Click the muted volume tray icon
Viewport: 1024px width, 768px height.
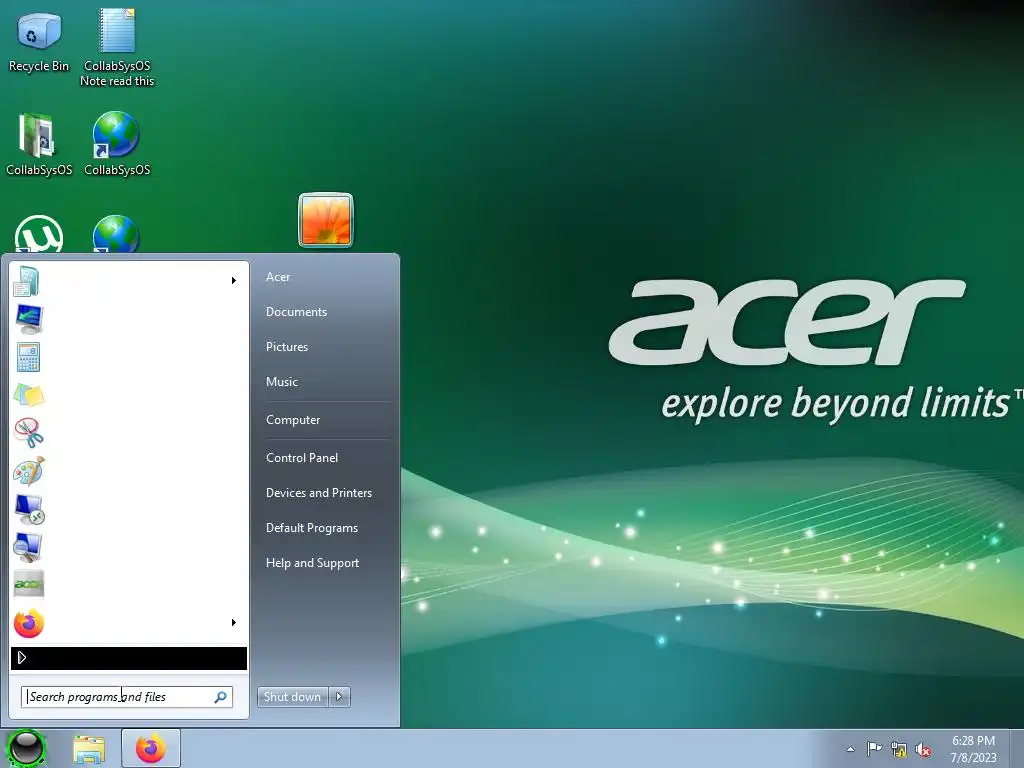923,750
